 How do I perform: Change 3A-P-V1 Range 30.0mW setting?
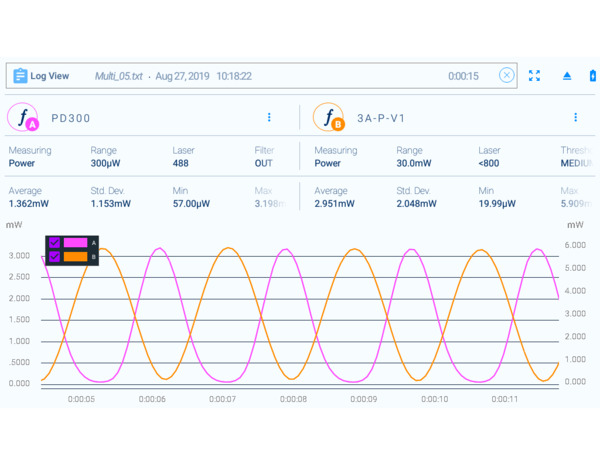pos(412,163)
